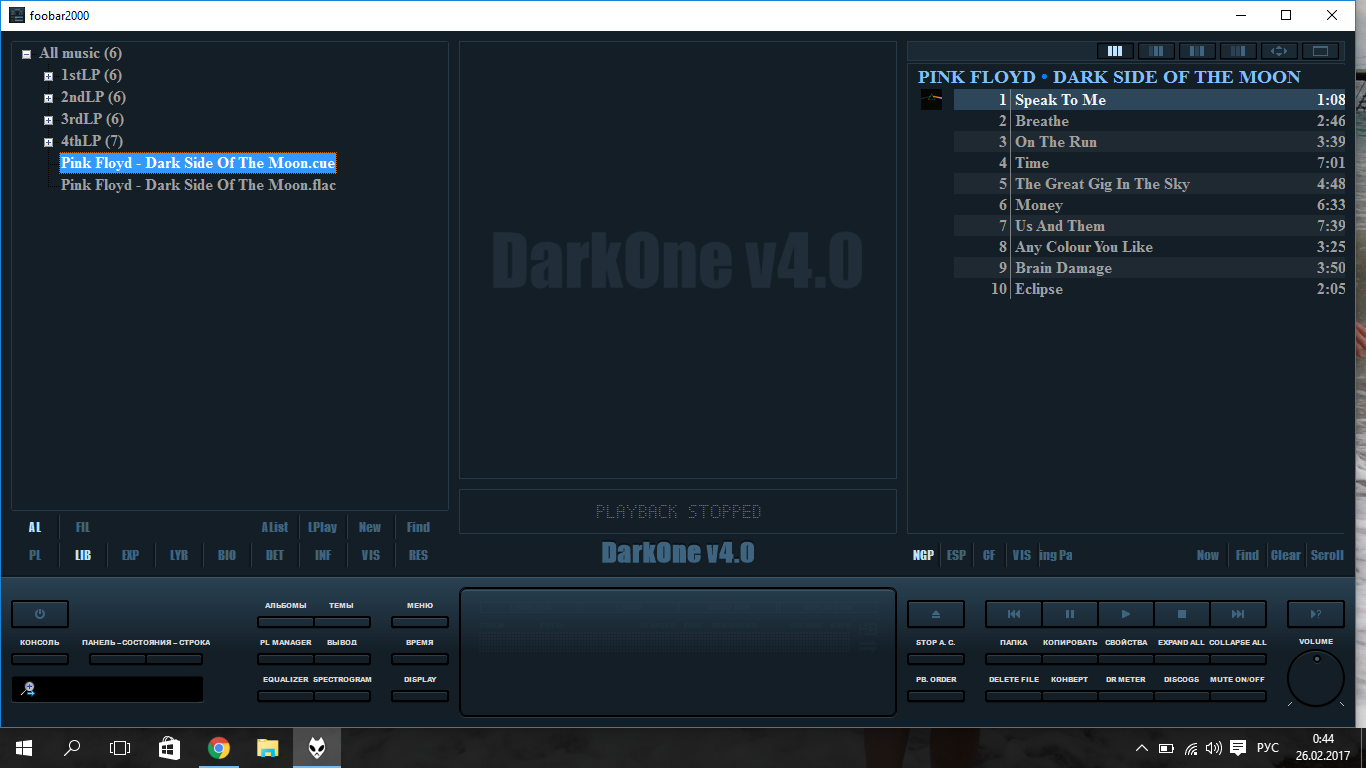Open the Action Center notification icon

pos(1238,748)
